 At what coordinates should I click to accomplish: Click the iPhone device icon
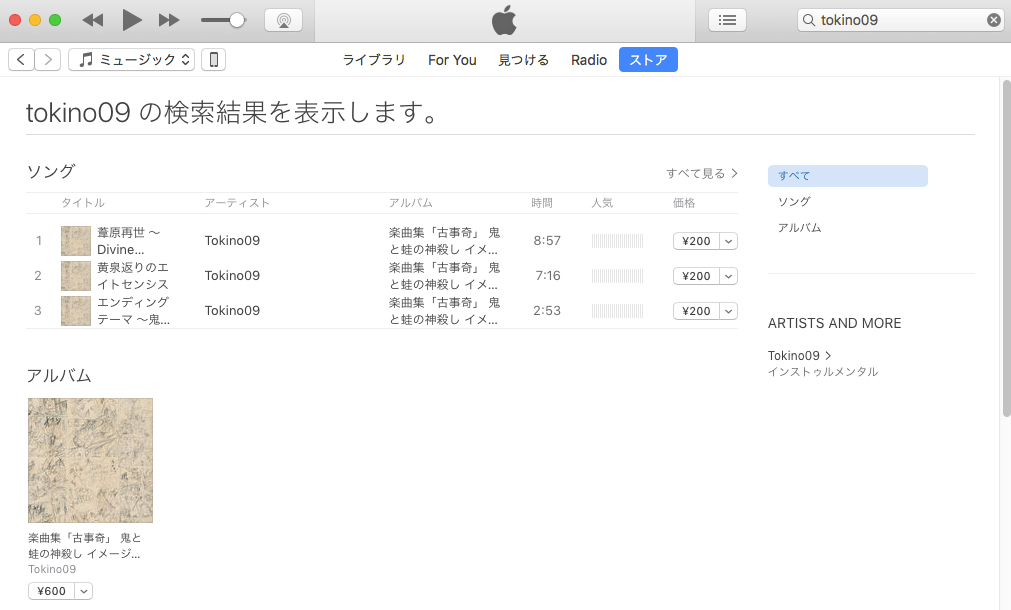click(x=213, y=60)
